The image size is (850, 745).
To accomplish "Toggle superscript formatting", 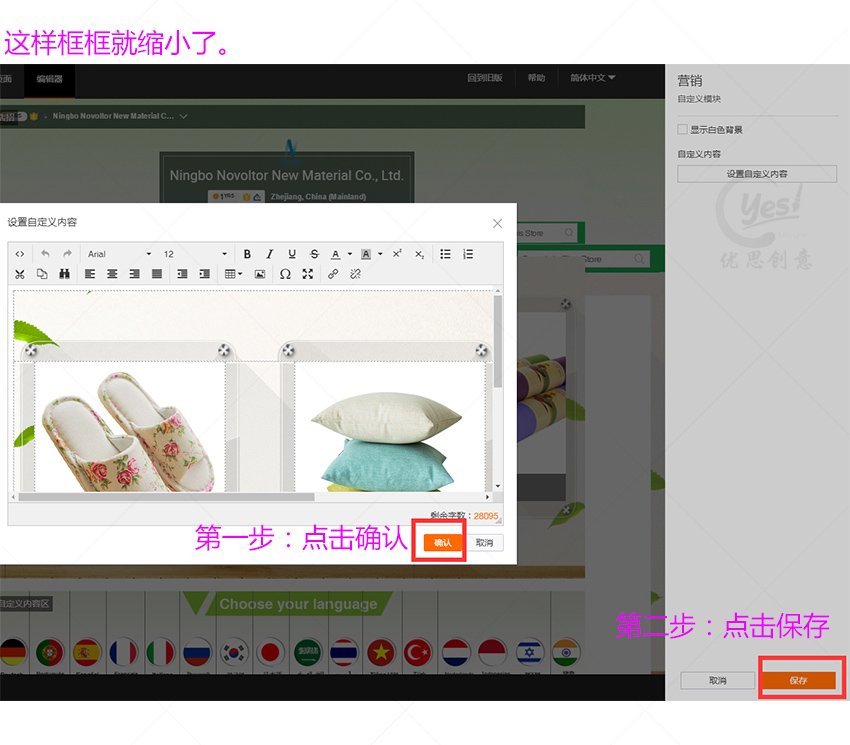I will tap(398, 254).
